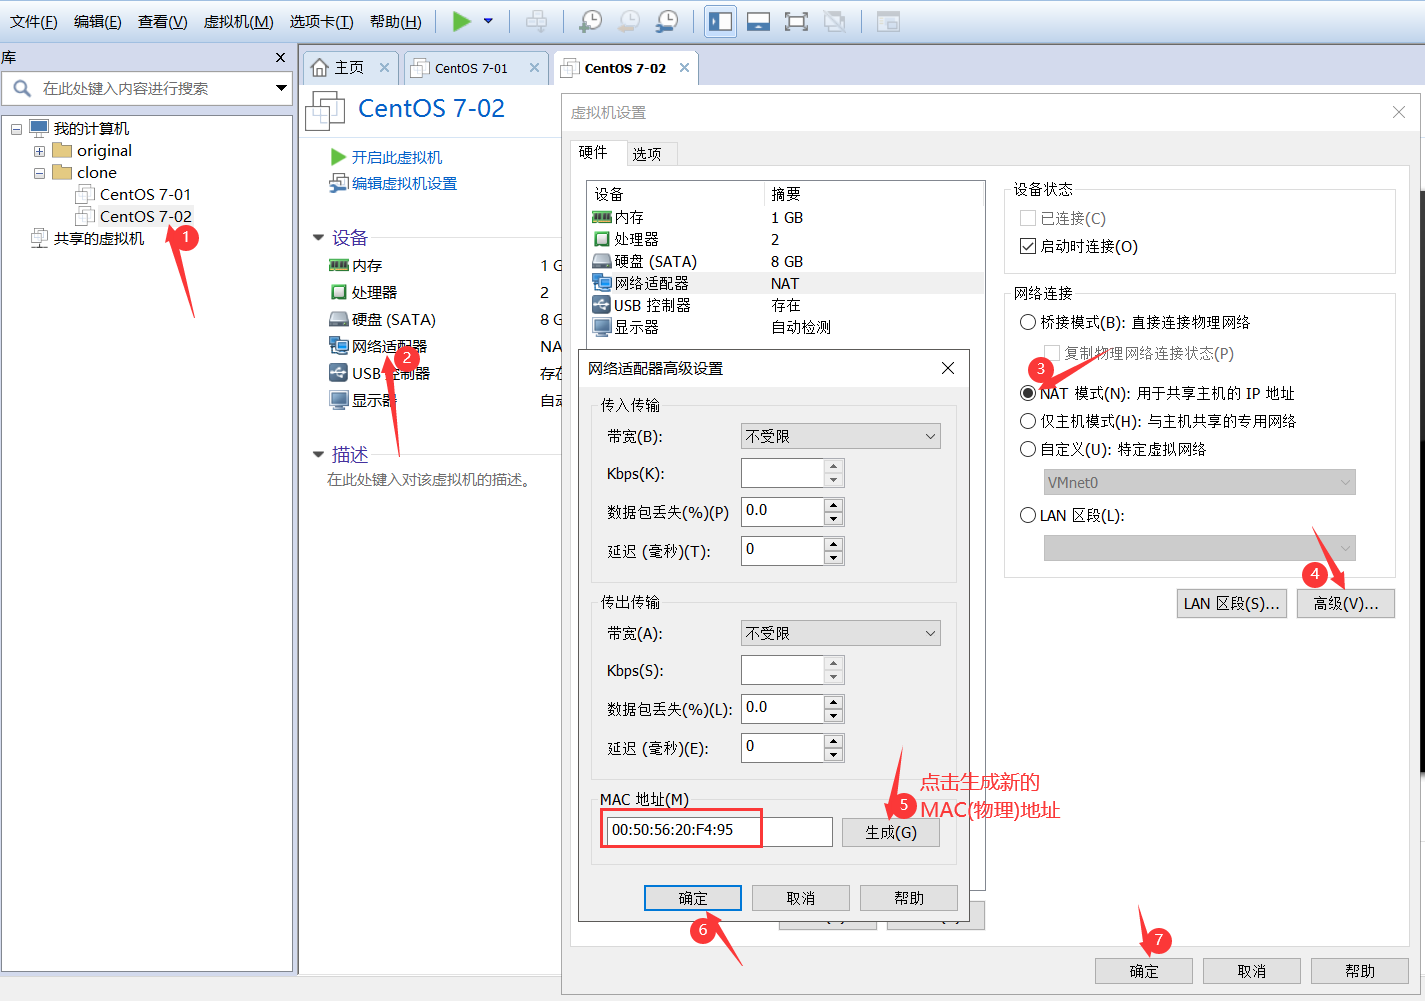Viewport: 1425px width, 1001px height.
Task: Toggle 复制物理网络连接状态(P) checkbox
Action: [1052, 353]
